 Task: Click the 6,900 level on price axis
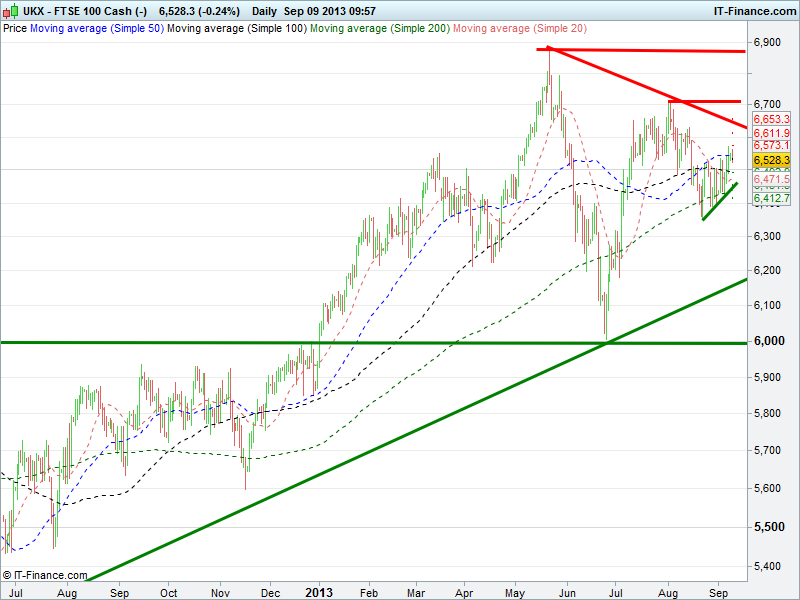(x=769, y=43)
